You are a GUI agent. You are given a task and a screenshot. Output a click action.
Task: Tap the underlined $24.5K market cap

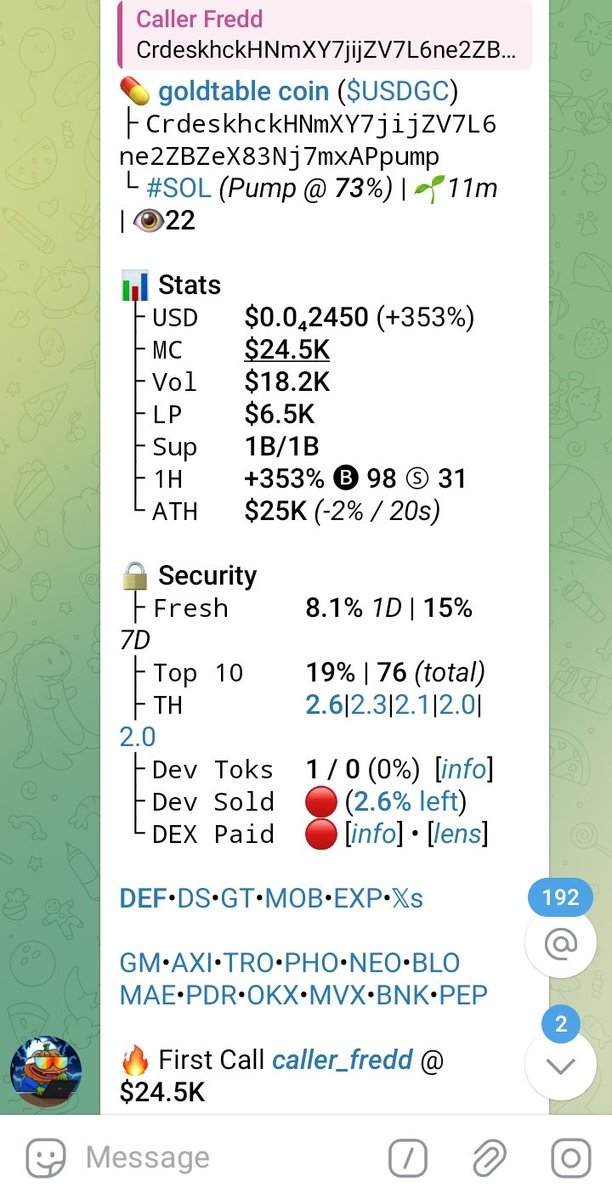[287, 350]
